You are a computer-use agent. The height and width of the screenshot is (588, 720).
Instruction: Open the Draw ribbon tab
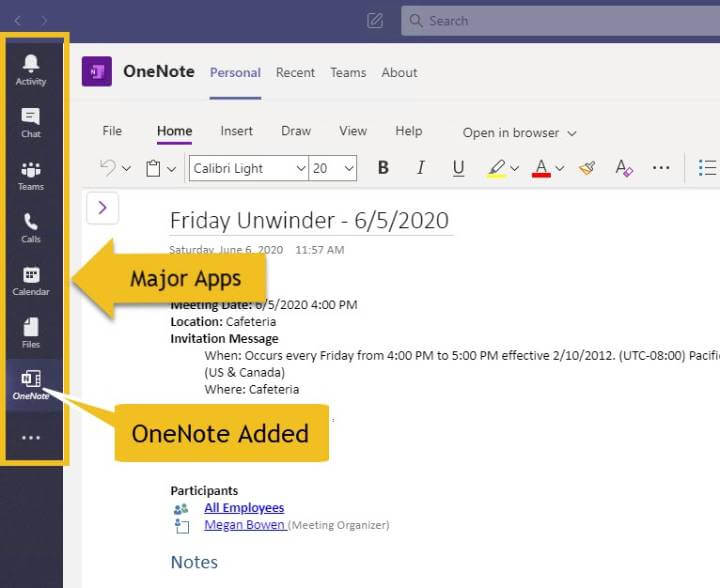296,131
